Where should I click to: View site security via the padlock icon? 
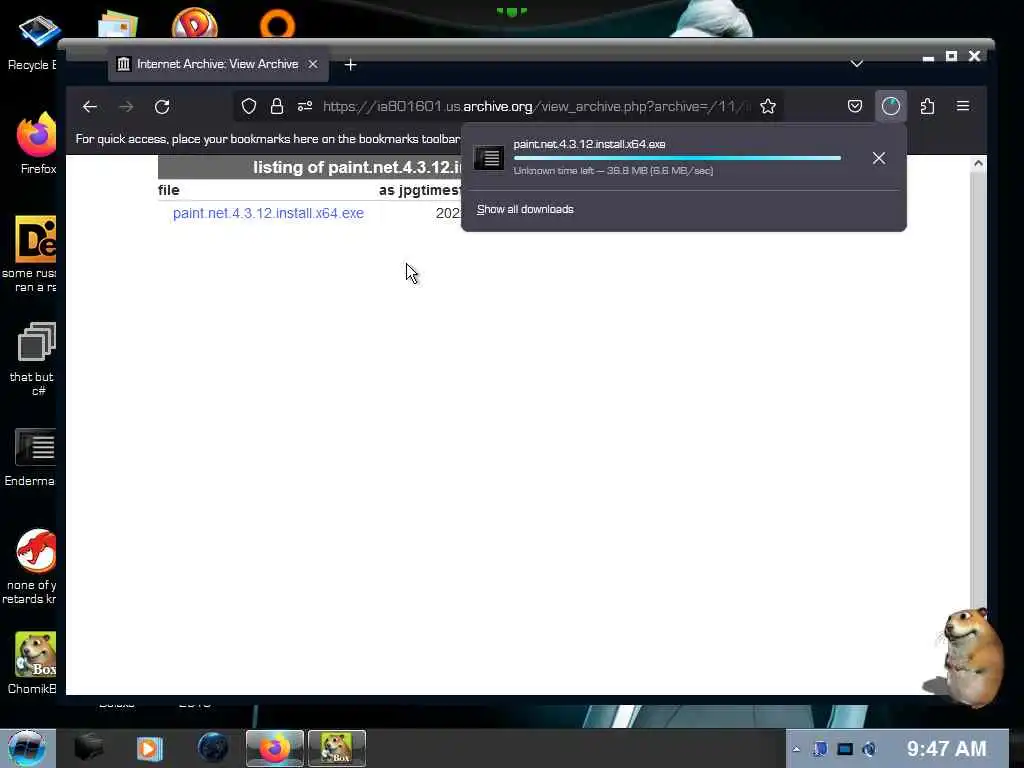pos(277,106)
